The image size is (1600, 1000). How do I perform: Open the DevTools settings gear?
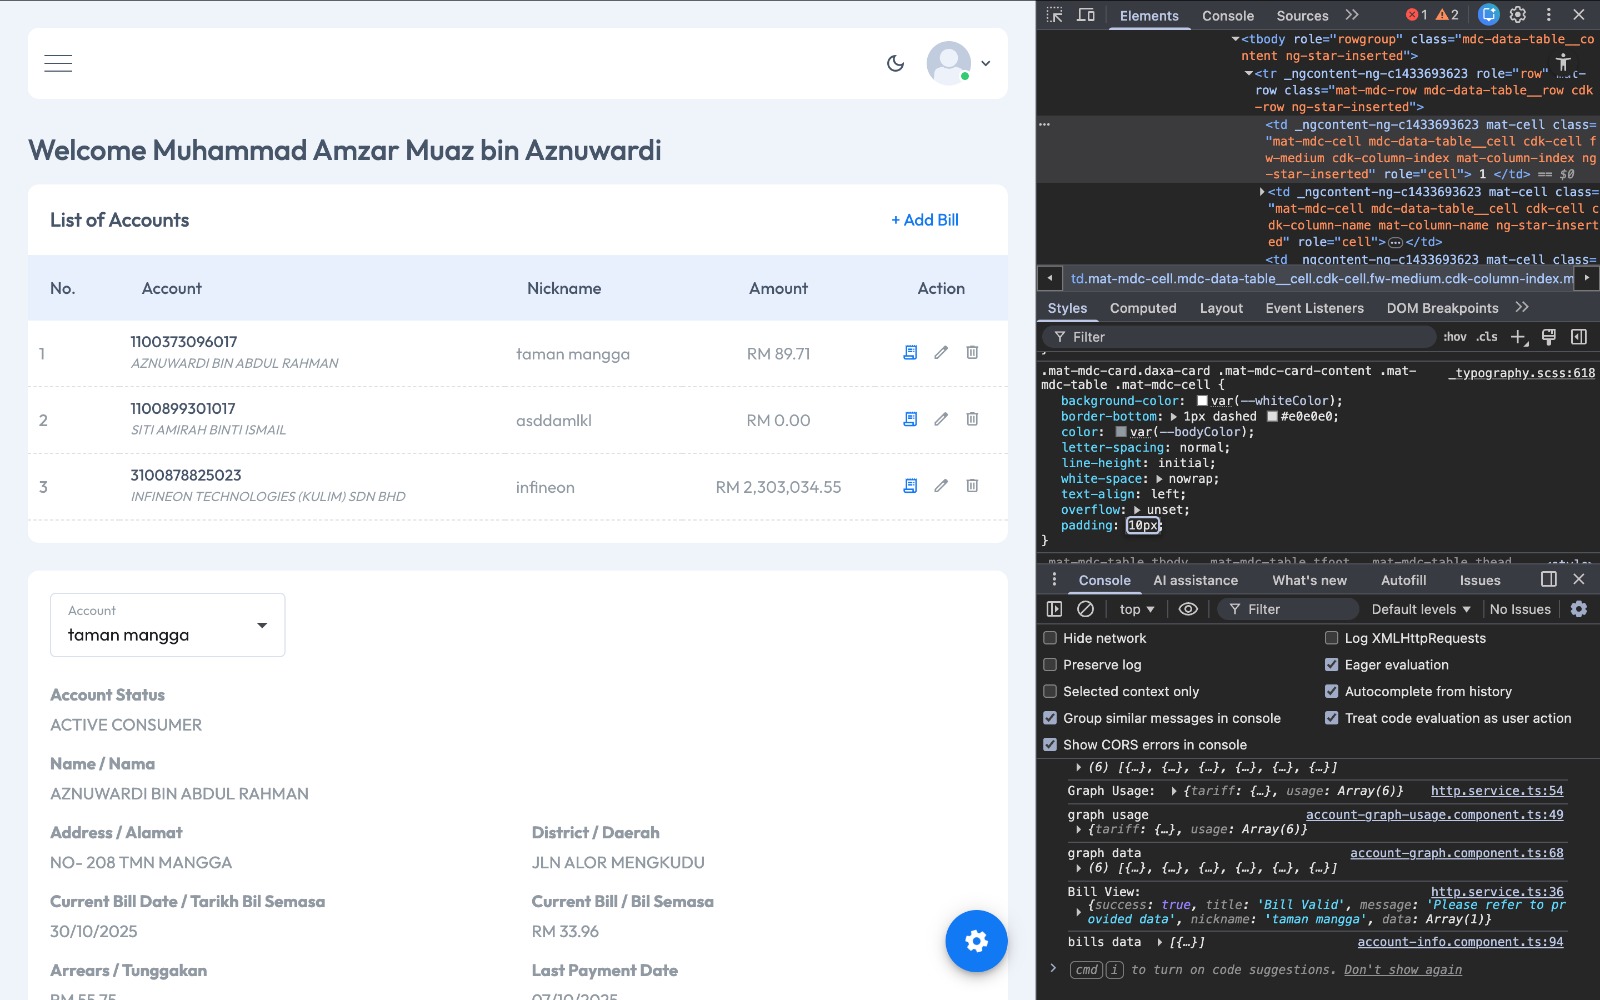click(x=1518, y=15)
